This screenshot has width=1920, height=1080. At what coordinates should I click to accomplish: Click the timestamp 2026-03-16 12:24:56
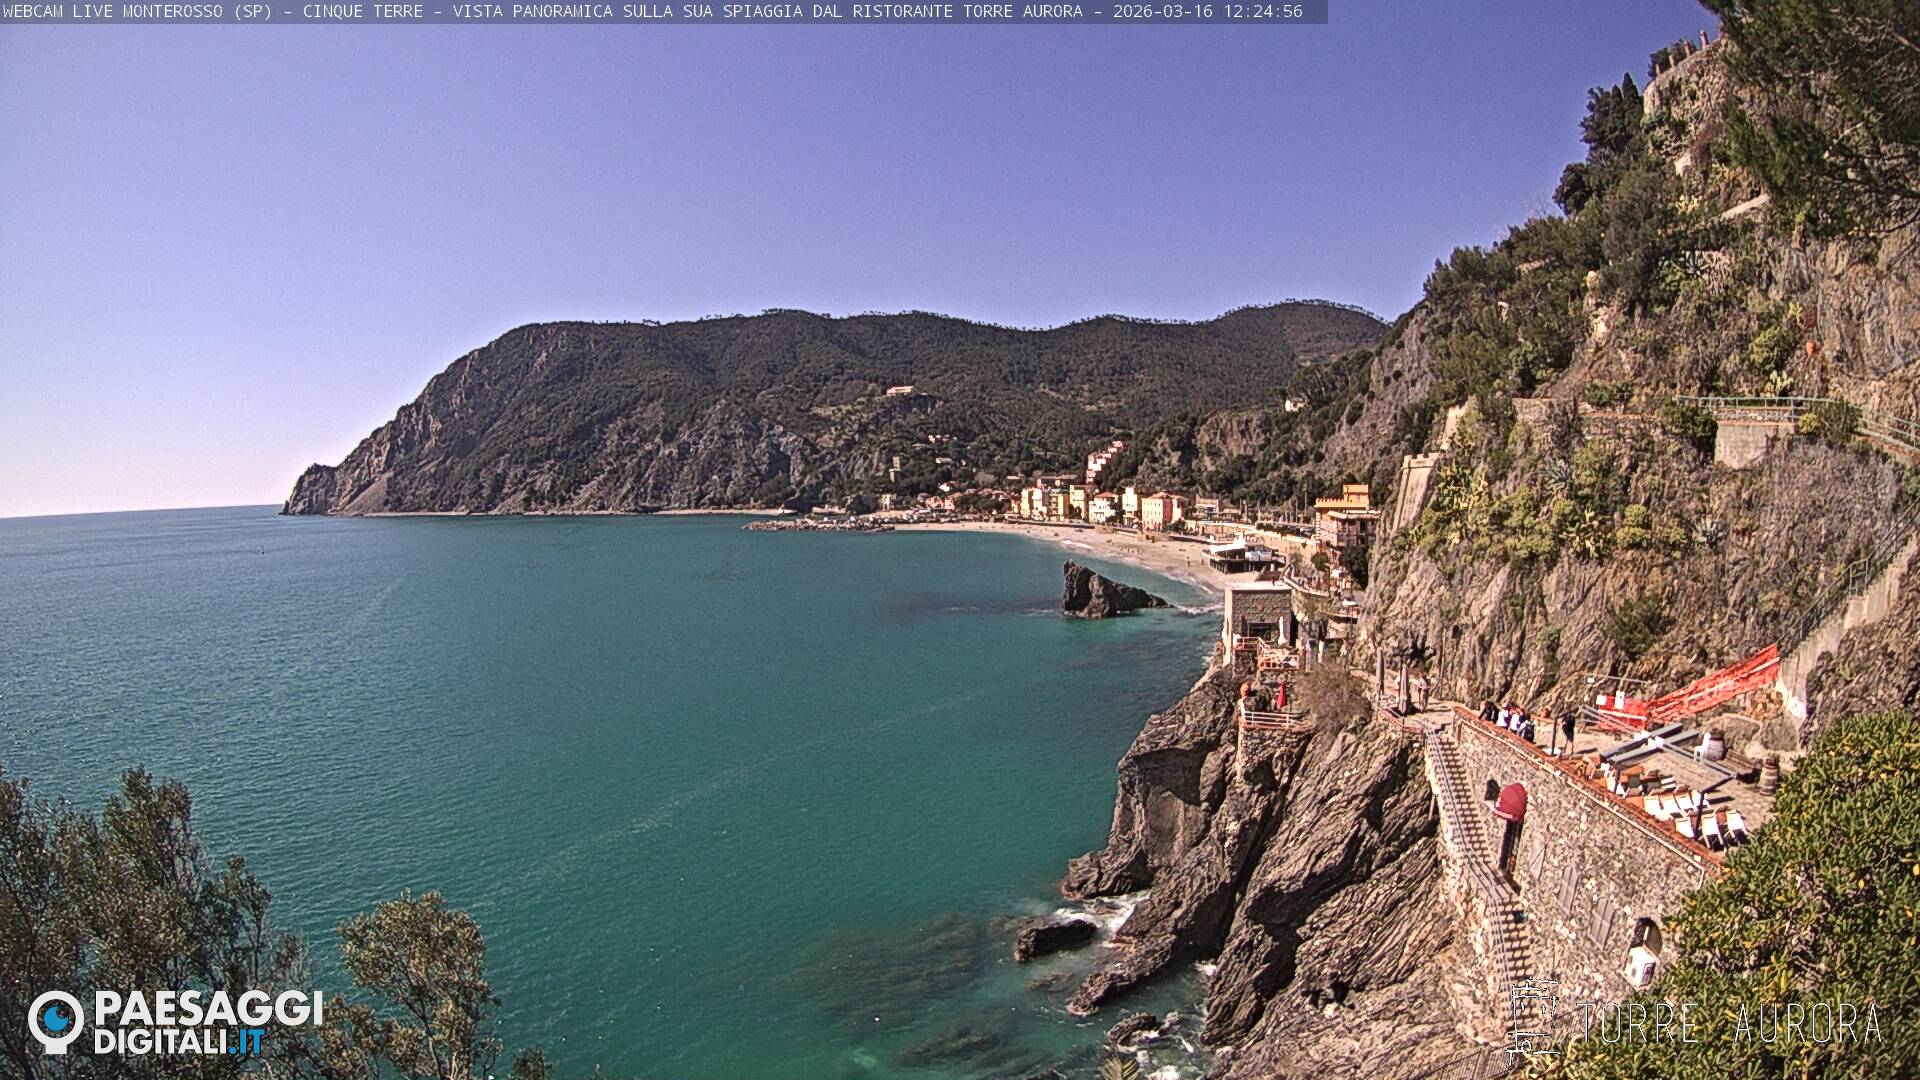click(x=1207, y=12)
